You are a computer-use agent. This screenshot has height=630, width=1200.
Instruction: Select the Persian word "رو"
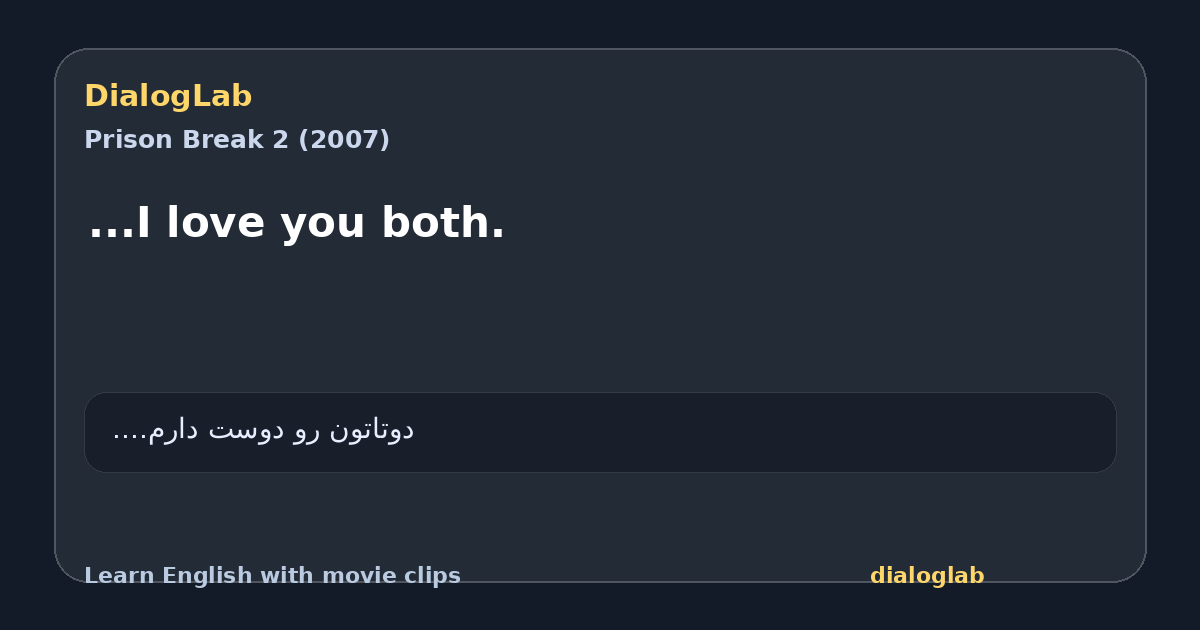pos(307,430)
